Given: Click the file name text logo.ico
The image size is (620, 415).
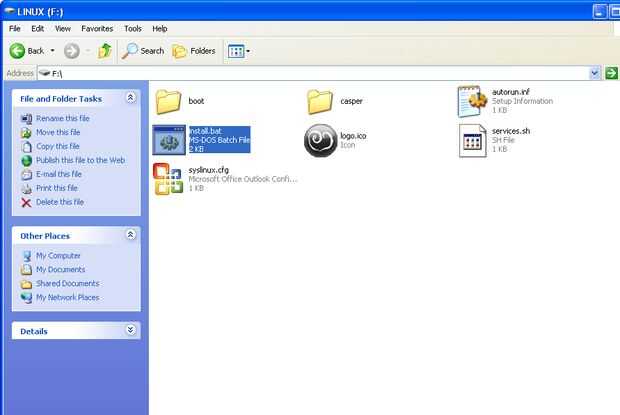Looking at the screenshot, I should [353, 136].
